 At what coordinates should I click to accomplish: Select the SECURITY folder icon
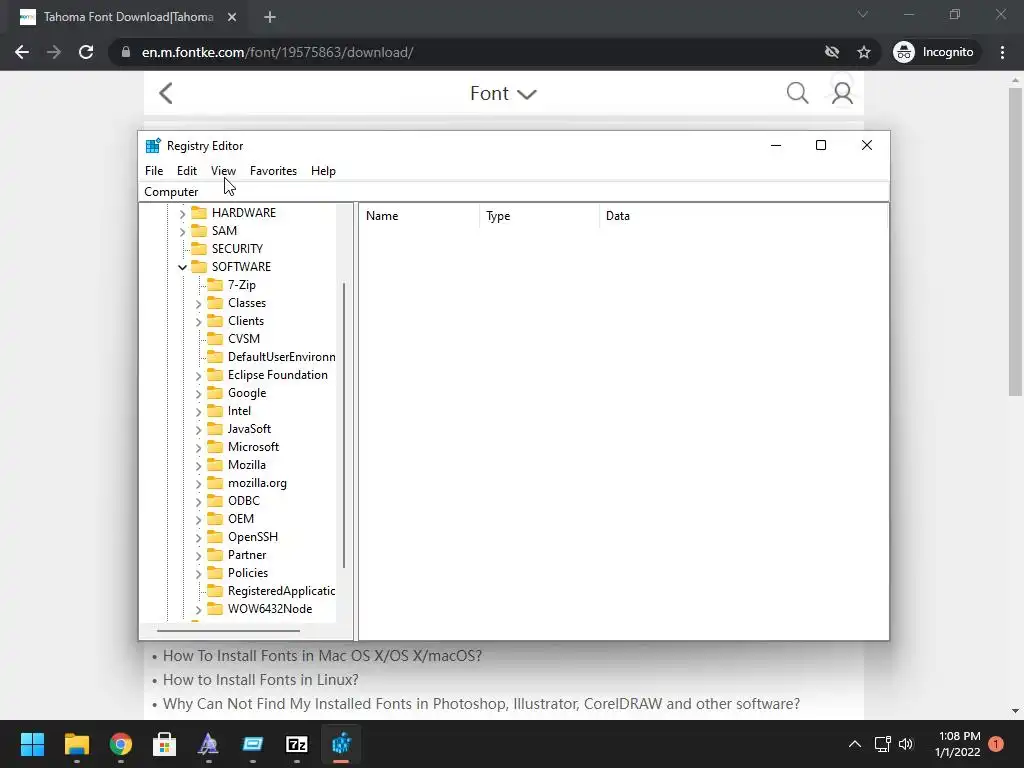coord(199,249)
